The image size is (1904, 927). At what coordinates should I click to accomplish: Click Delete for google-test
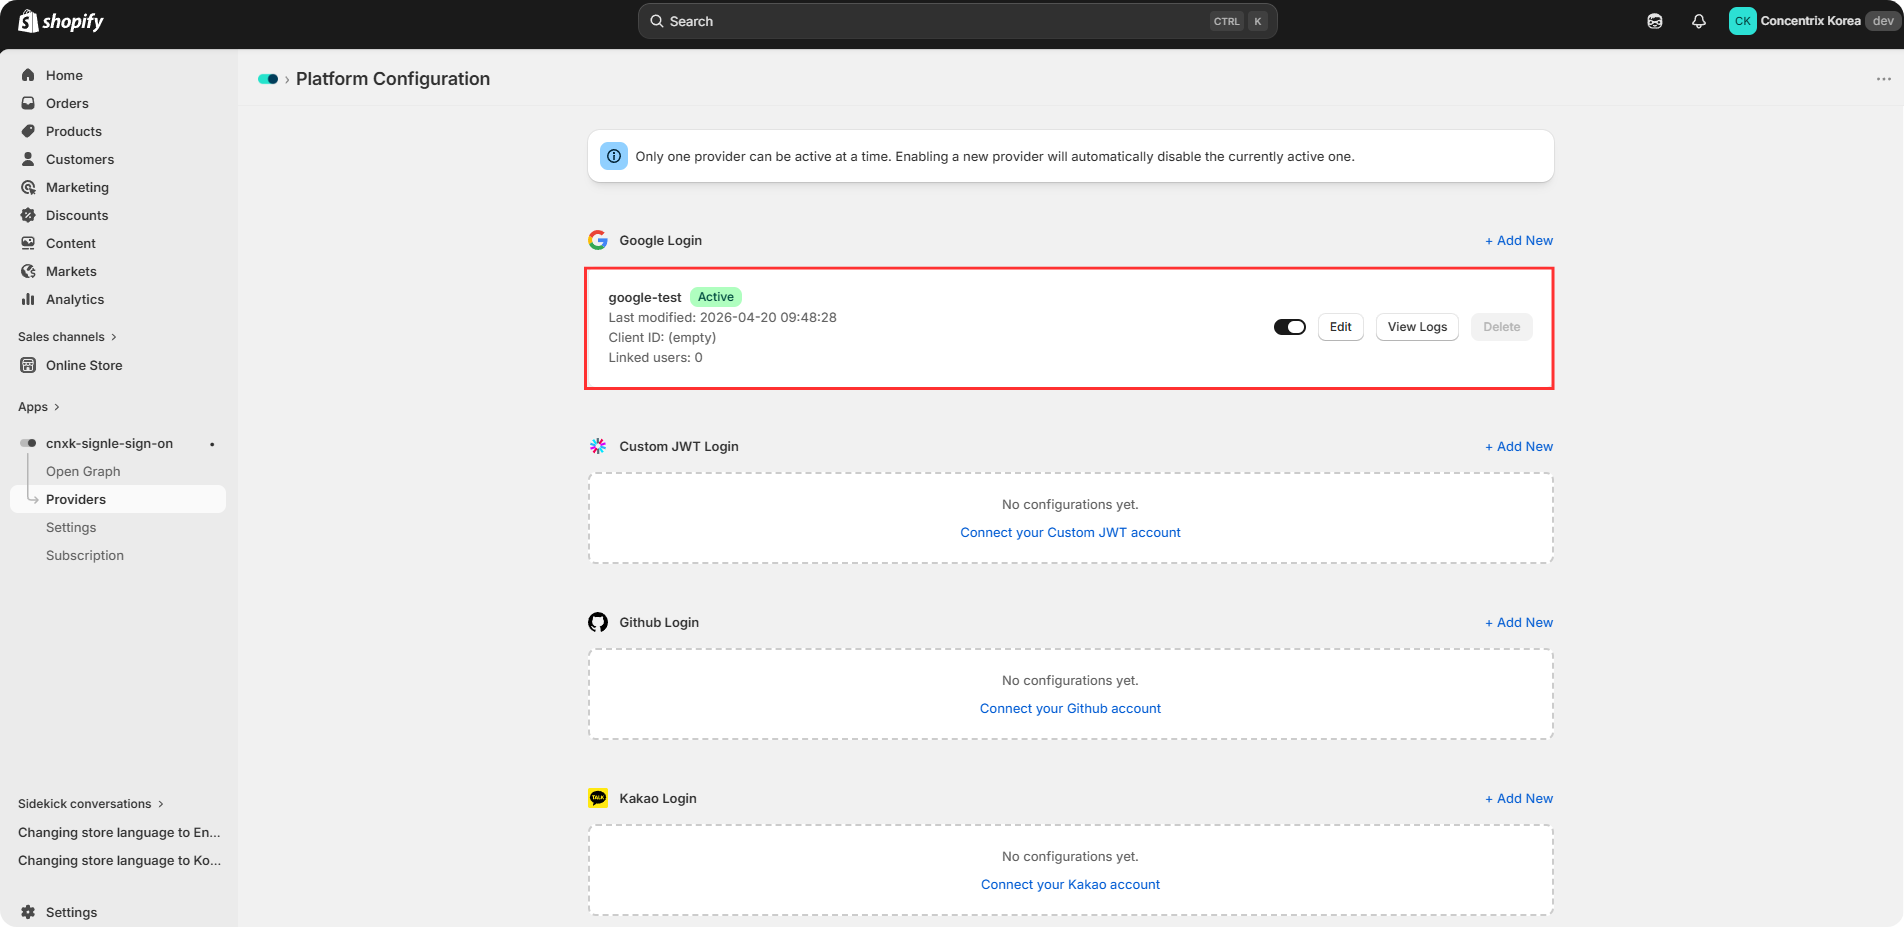pyautogui.click(x=1502, y=327)
